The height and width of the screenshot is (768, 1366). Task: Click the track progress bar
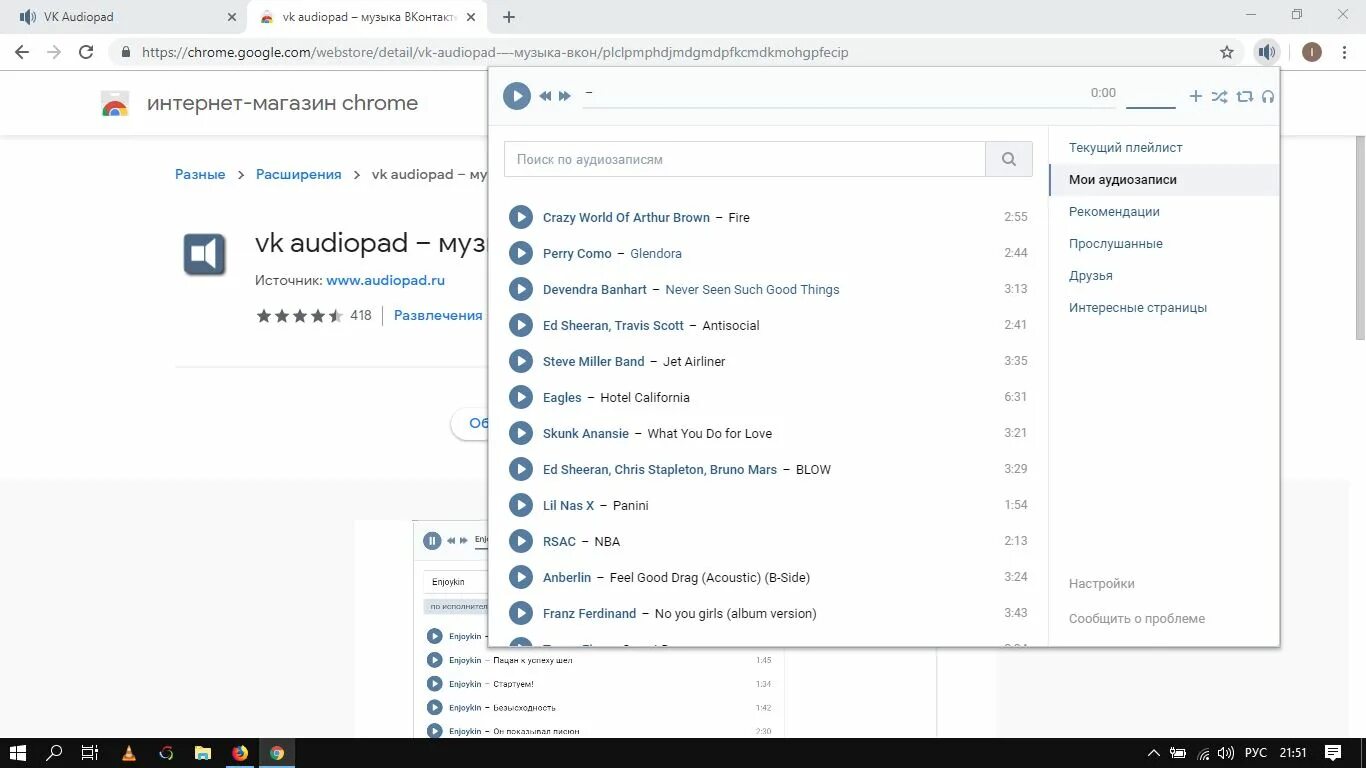pyautogui.click(x=850, y=106)
